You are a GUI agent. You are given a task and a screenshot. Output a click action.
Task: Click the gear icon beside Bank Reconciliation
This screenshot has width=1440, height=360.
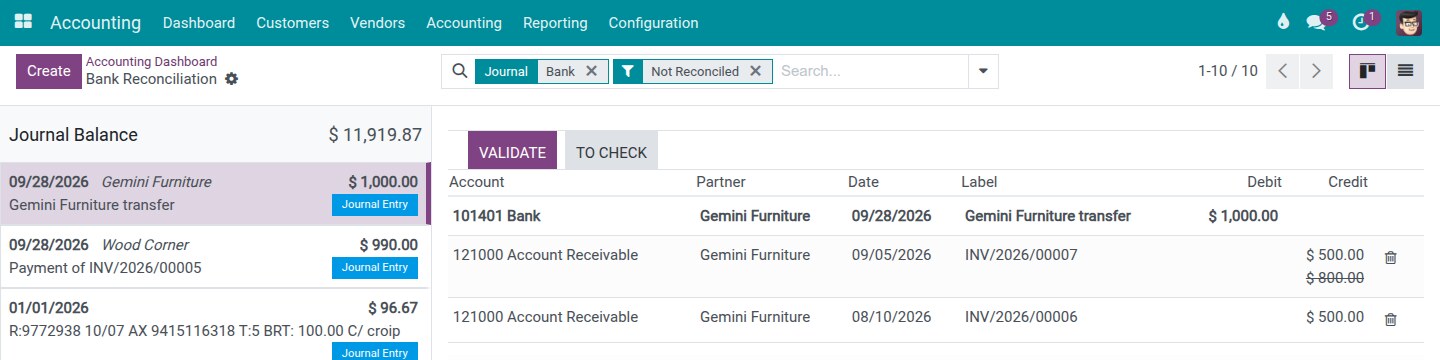click(x=231, y=79)
